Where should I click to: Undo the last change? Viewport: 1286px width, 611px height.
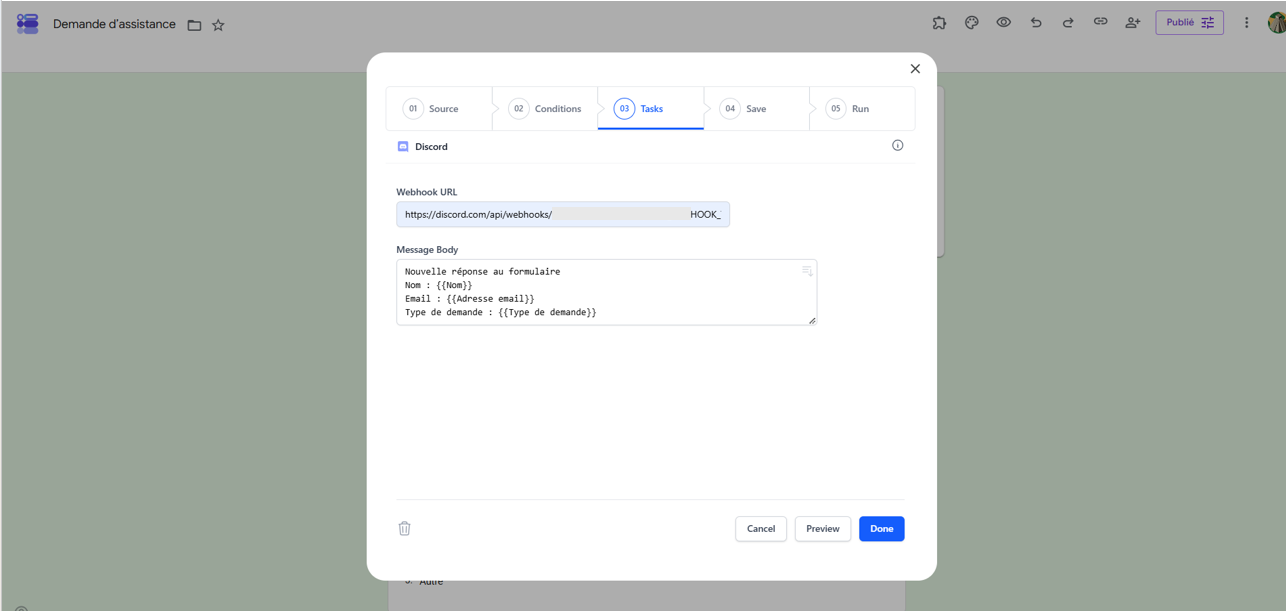coord(1036,22)
